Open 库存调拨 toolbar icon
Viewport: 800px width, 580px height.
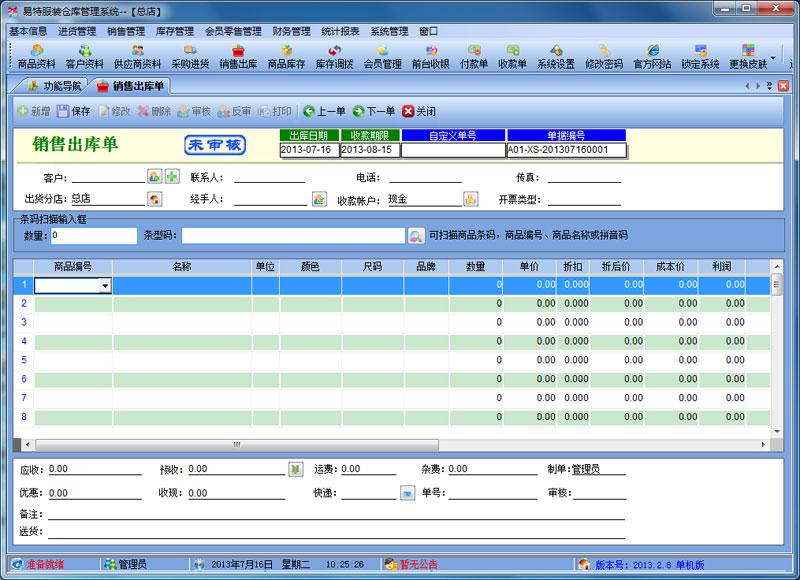(335, 56)
